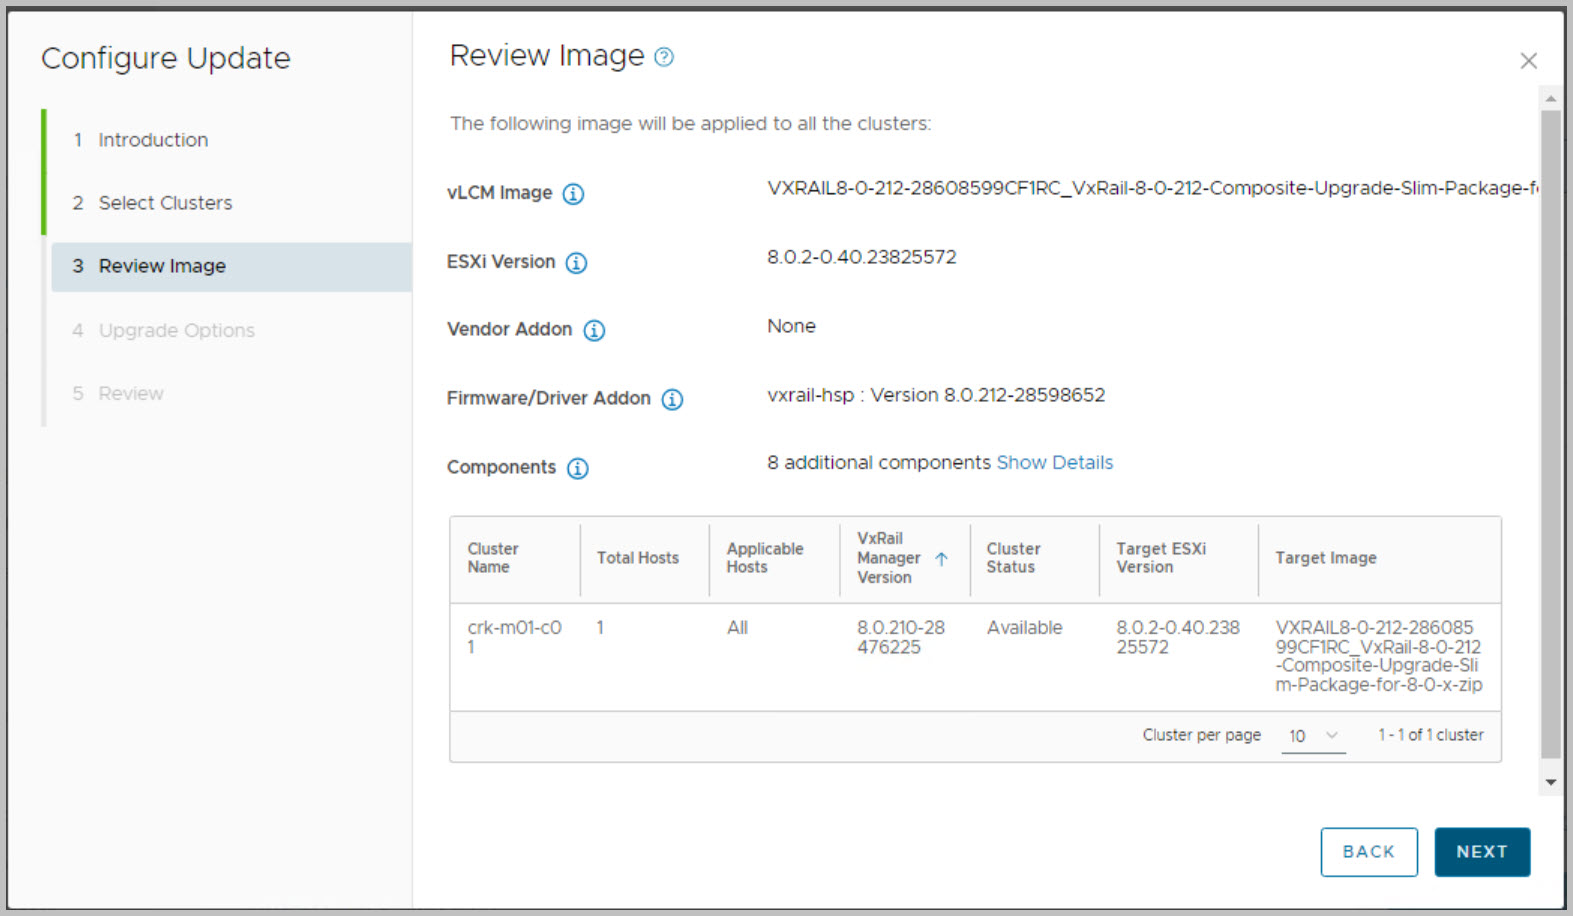1573x916 pixels.
Task: Click the Vendor Addon info icon
Action: (x=594, y=330)
